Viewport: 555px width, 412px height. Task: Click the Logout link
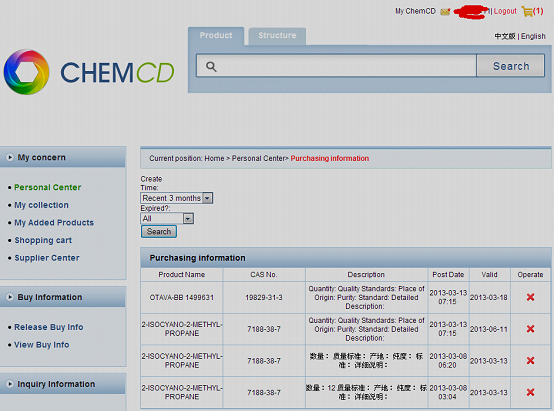point(505,11)
